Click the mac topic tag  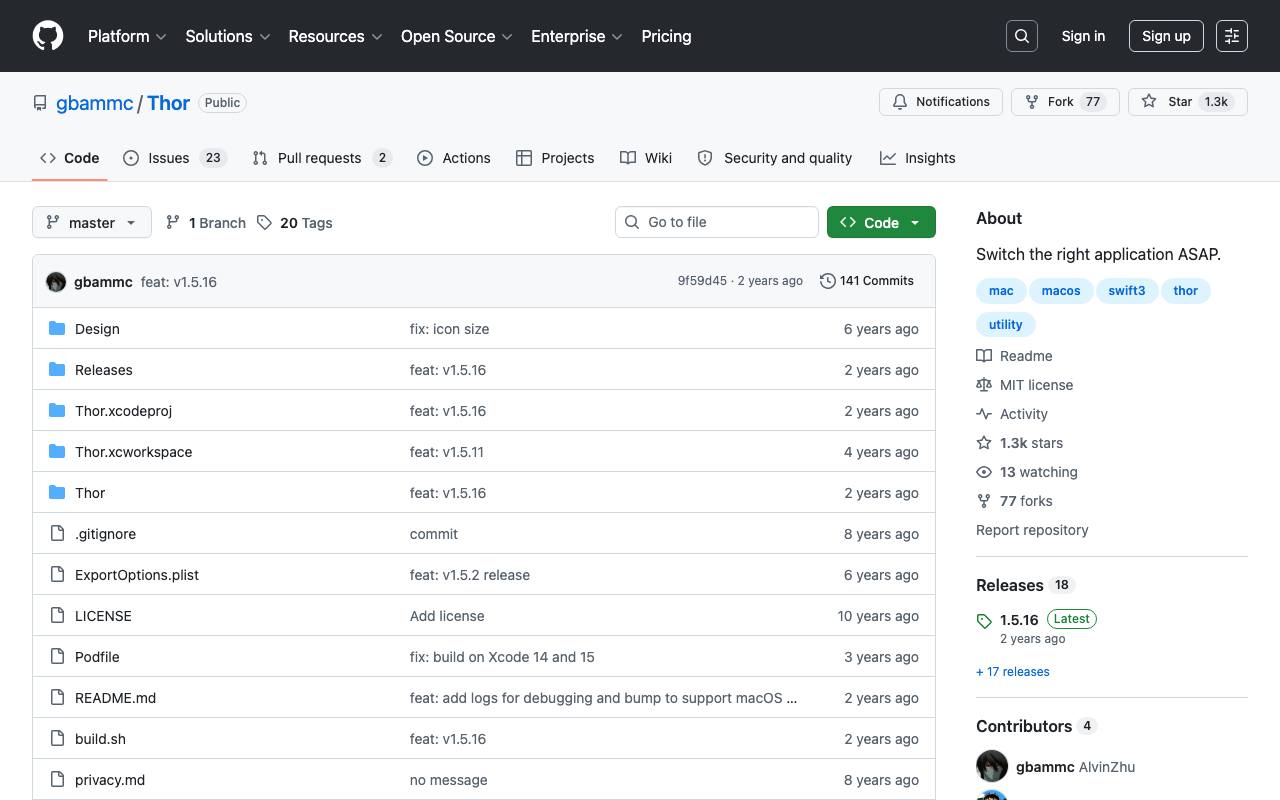click(x=1001, y=291)
